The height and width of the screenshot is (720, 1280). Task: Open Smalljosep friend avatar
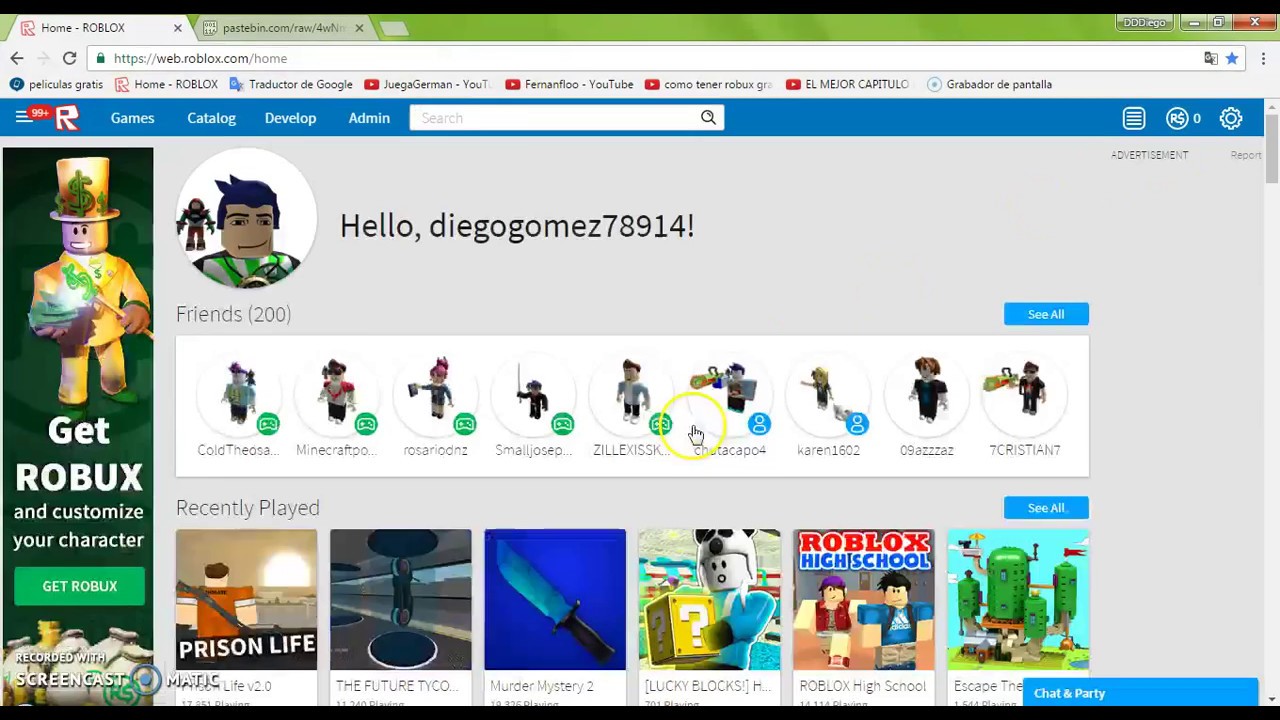pyautogui.click(x=533, y=394)
